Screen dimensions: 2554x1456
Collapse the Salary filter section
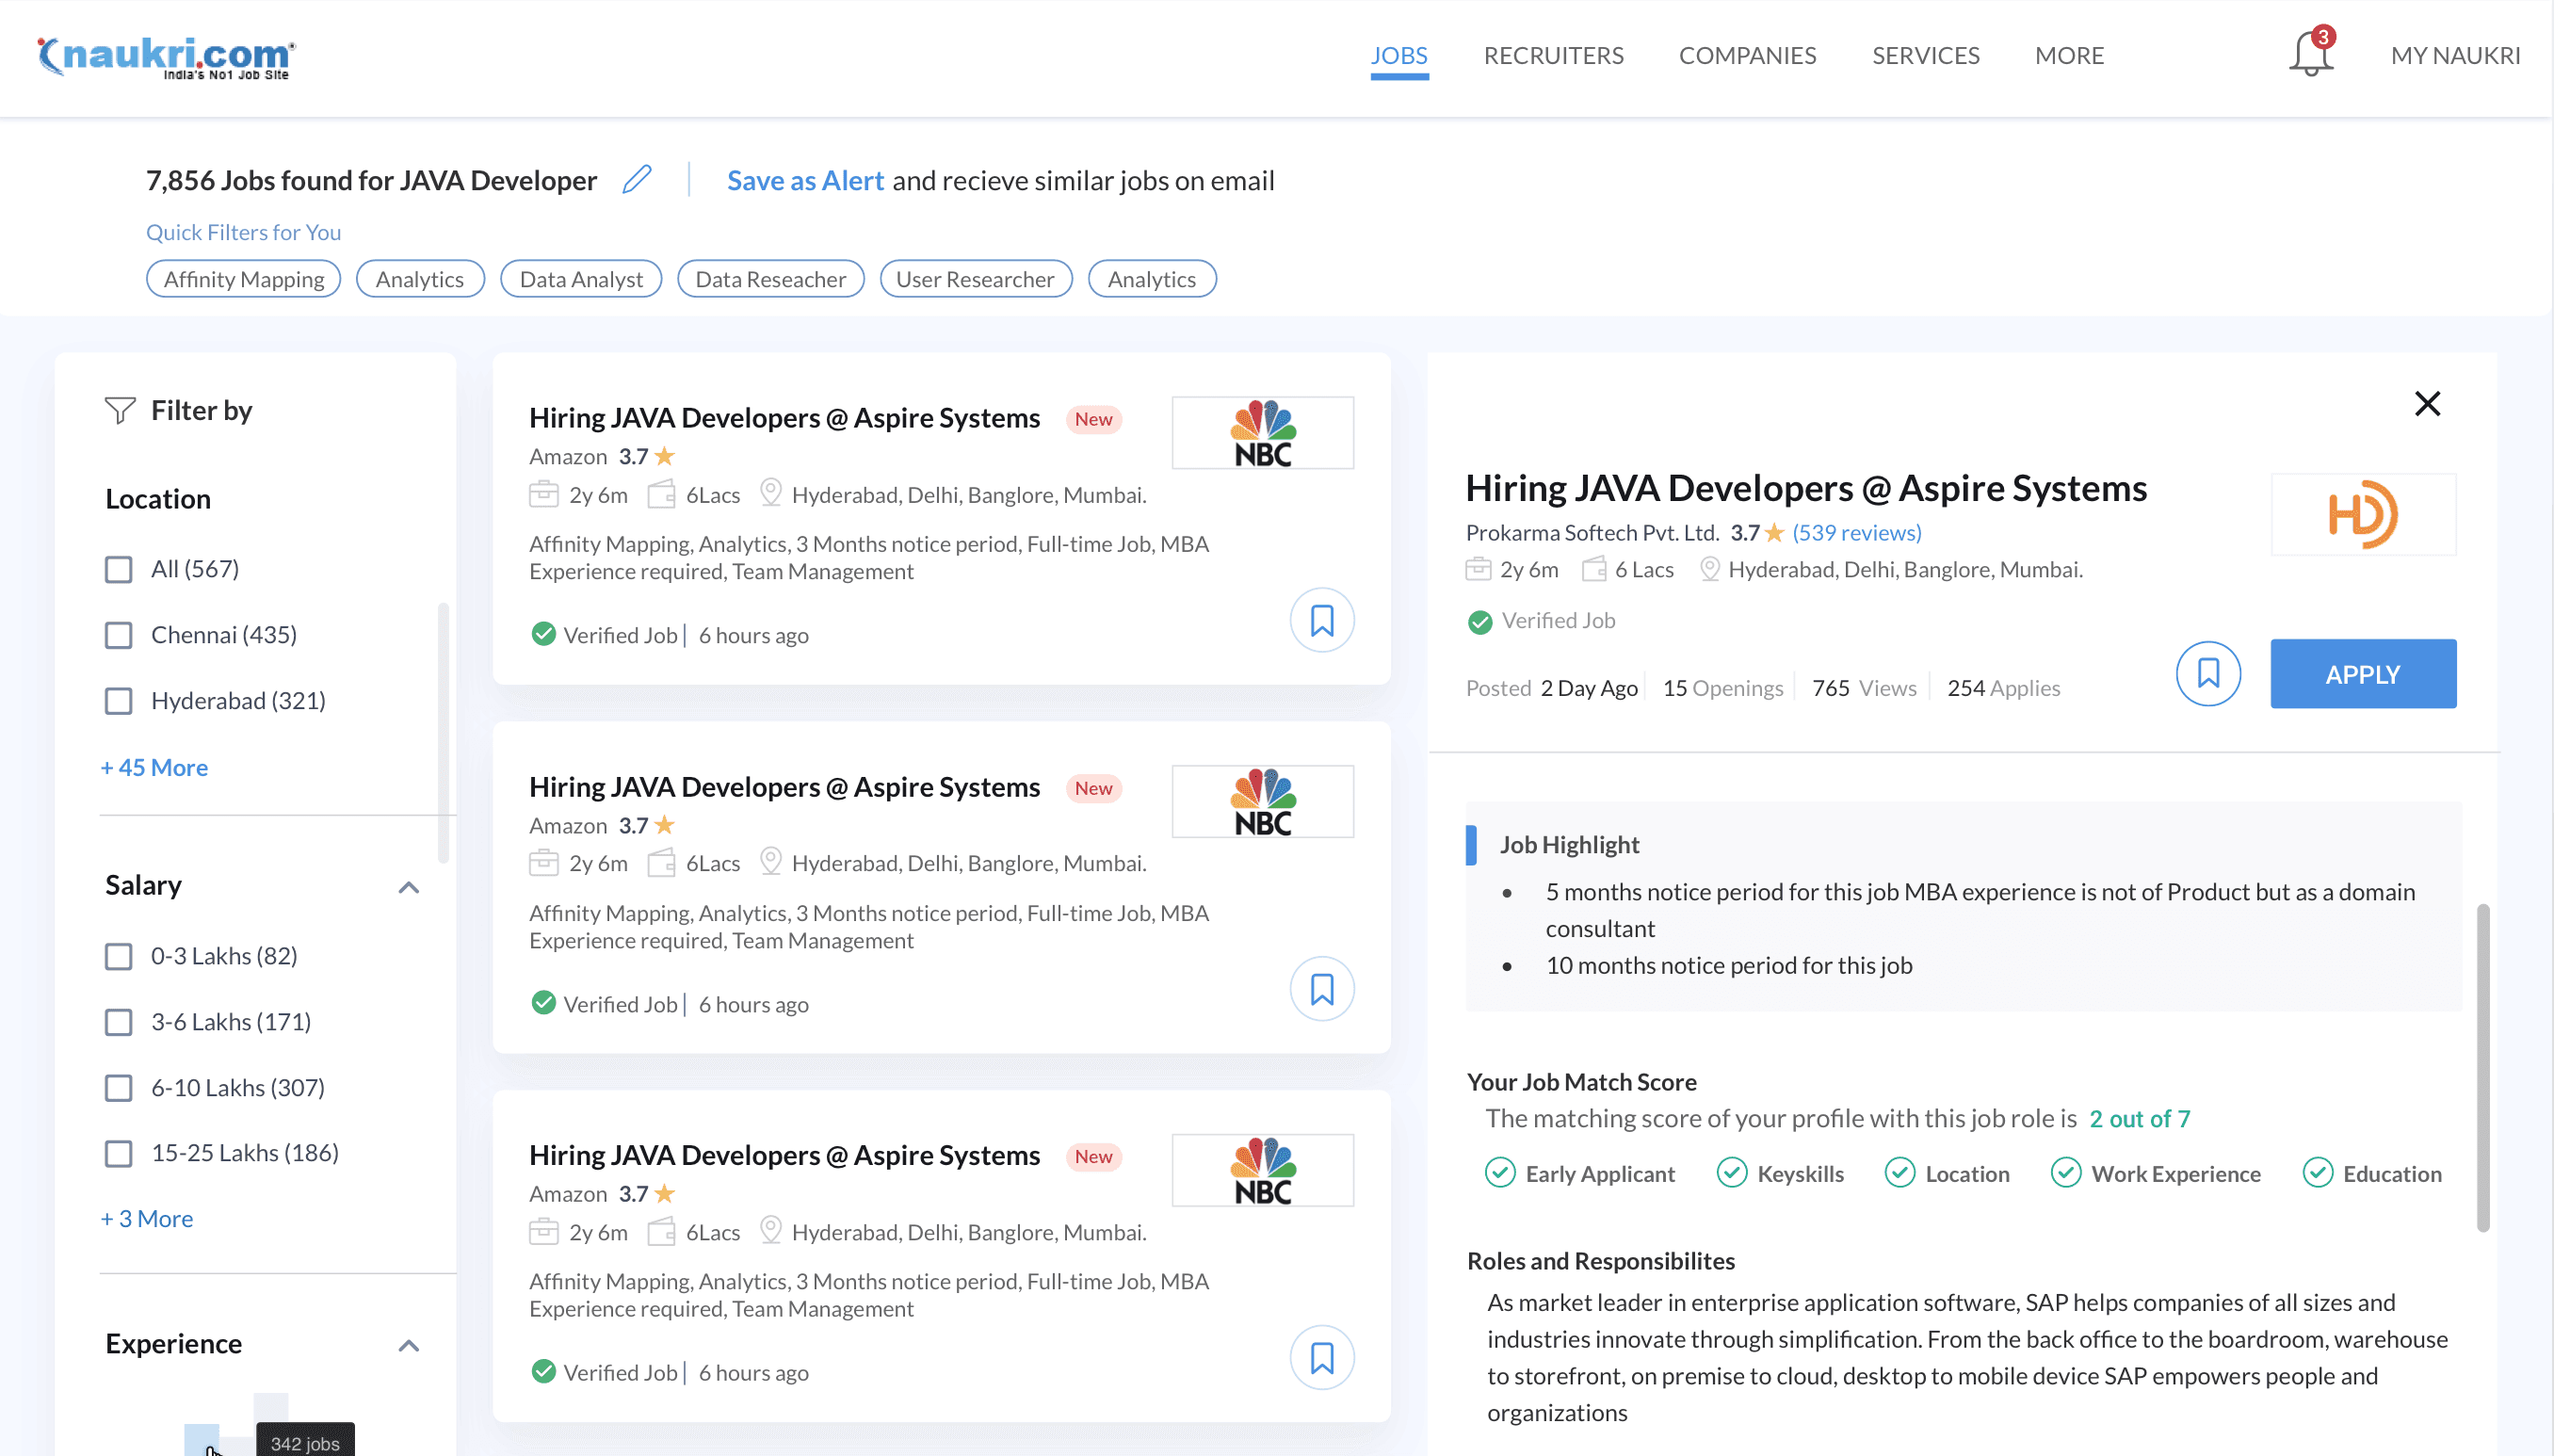(408, 887)
